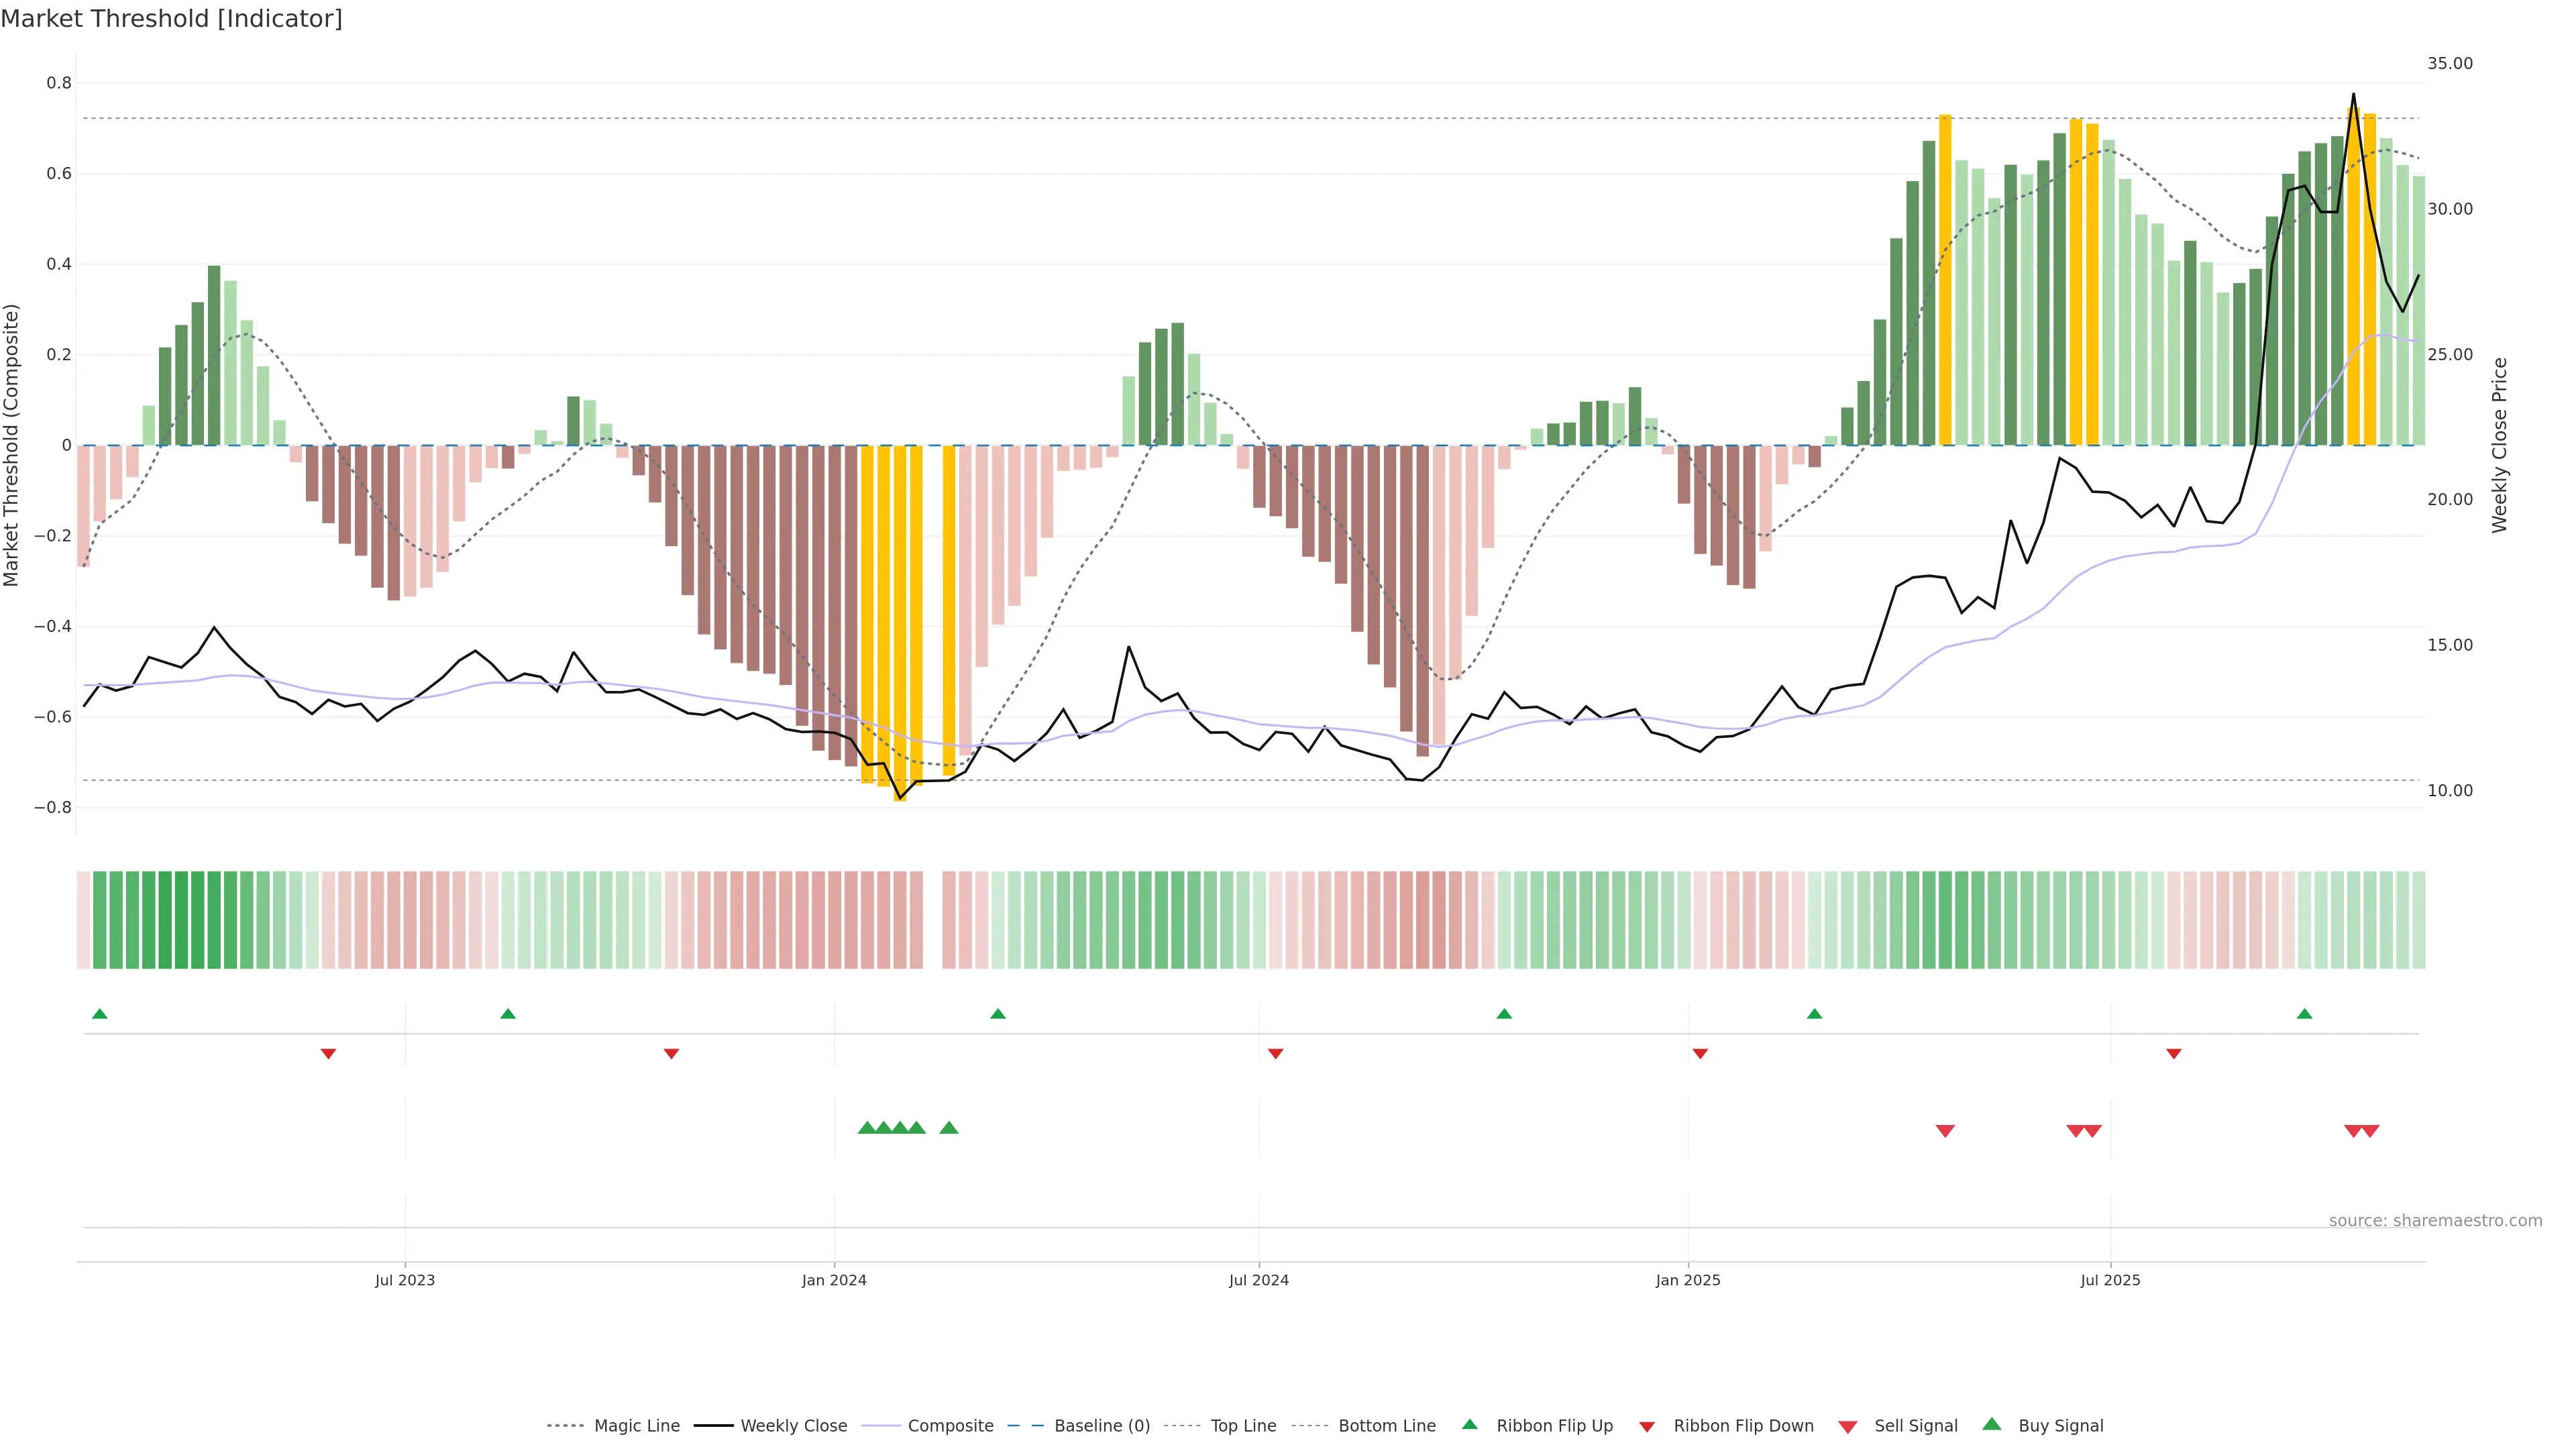Click the Ribbon Flip Down legend triangle icon
This screenshot has width=2576, height=1449.
(1647, 1426)
